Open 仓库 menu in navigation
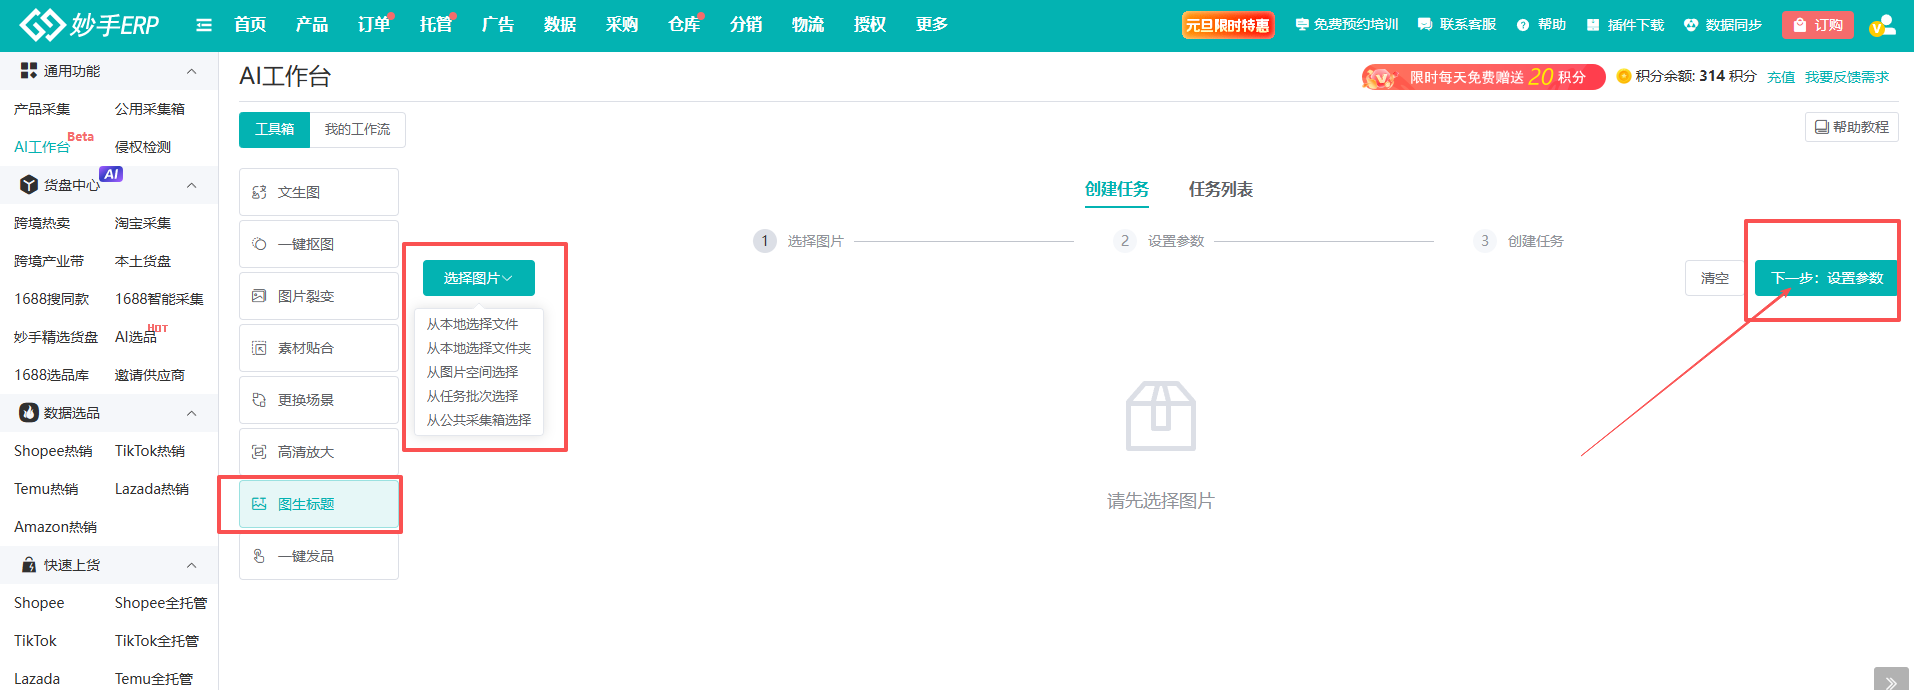 coord(684,25)
